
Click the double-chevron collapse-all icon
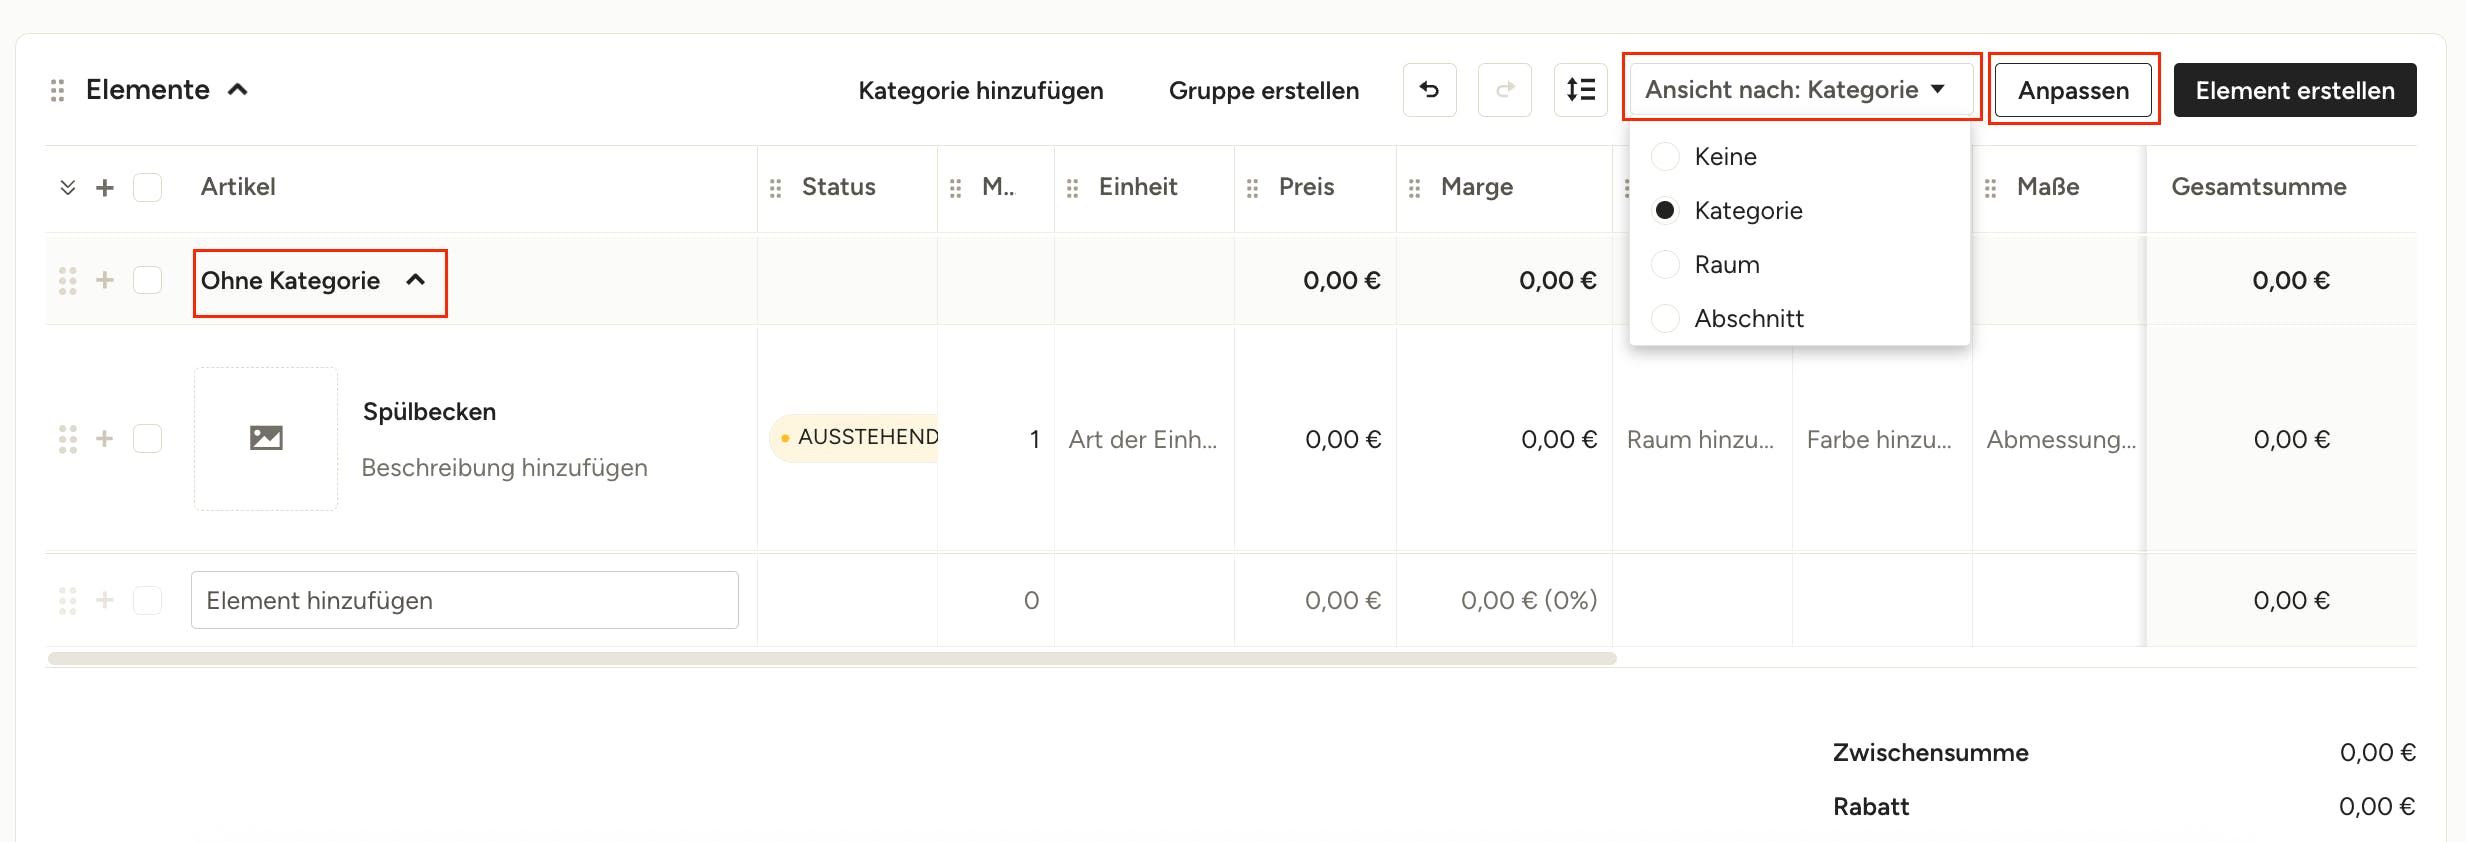coord(68,188)
